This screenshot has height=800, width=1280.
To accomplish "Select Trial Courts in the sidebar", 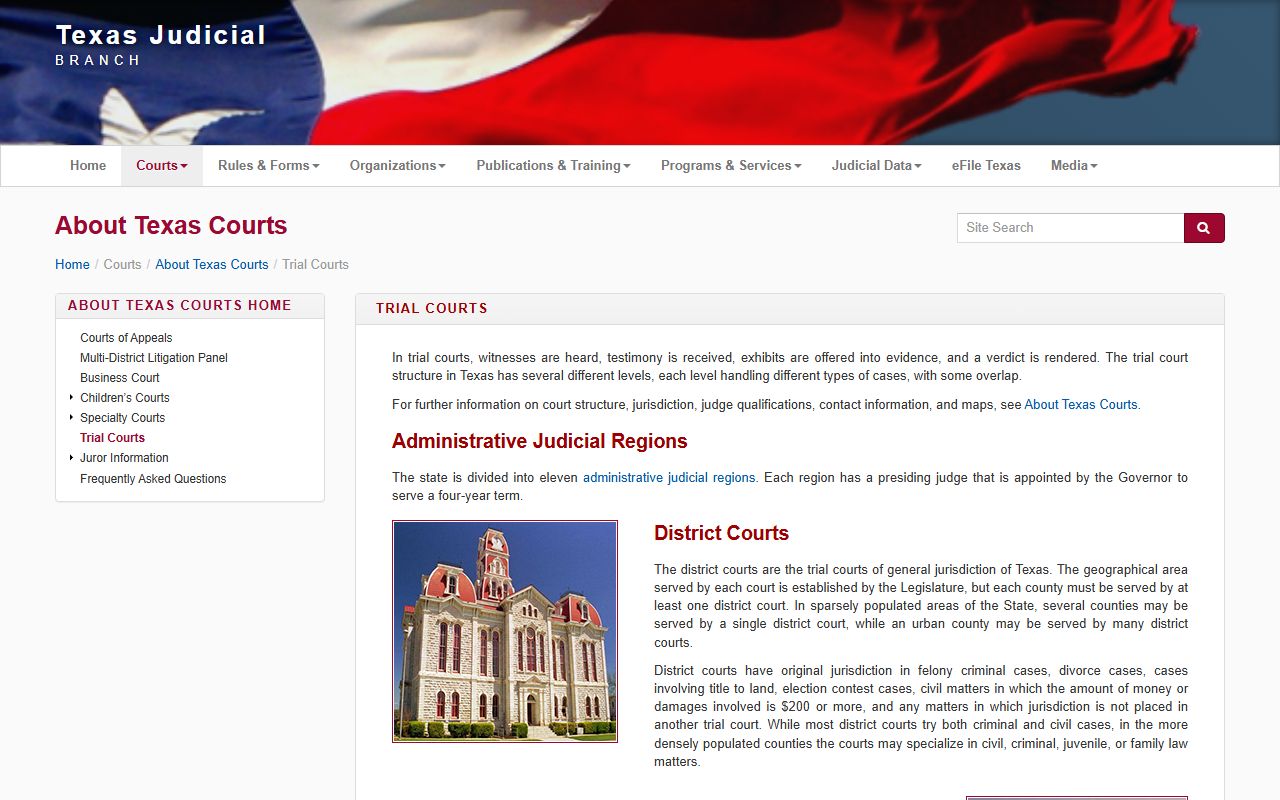I will [113, 438].
